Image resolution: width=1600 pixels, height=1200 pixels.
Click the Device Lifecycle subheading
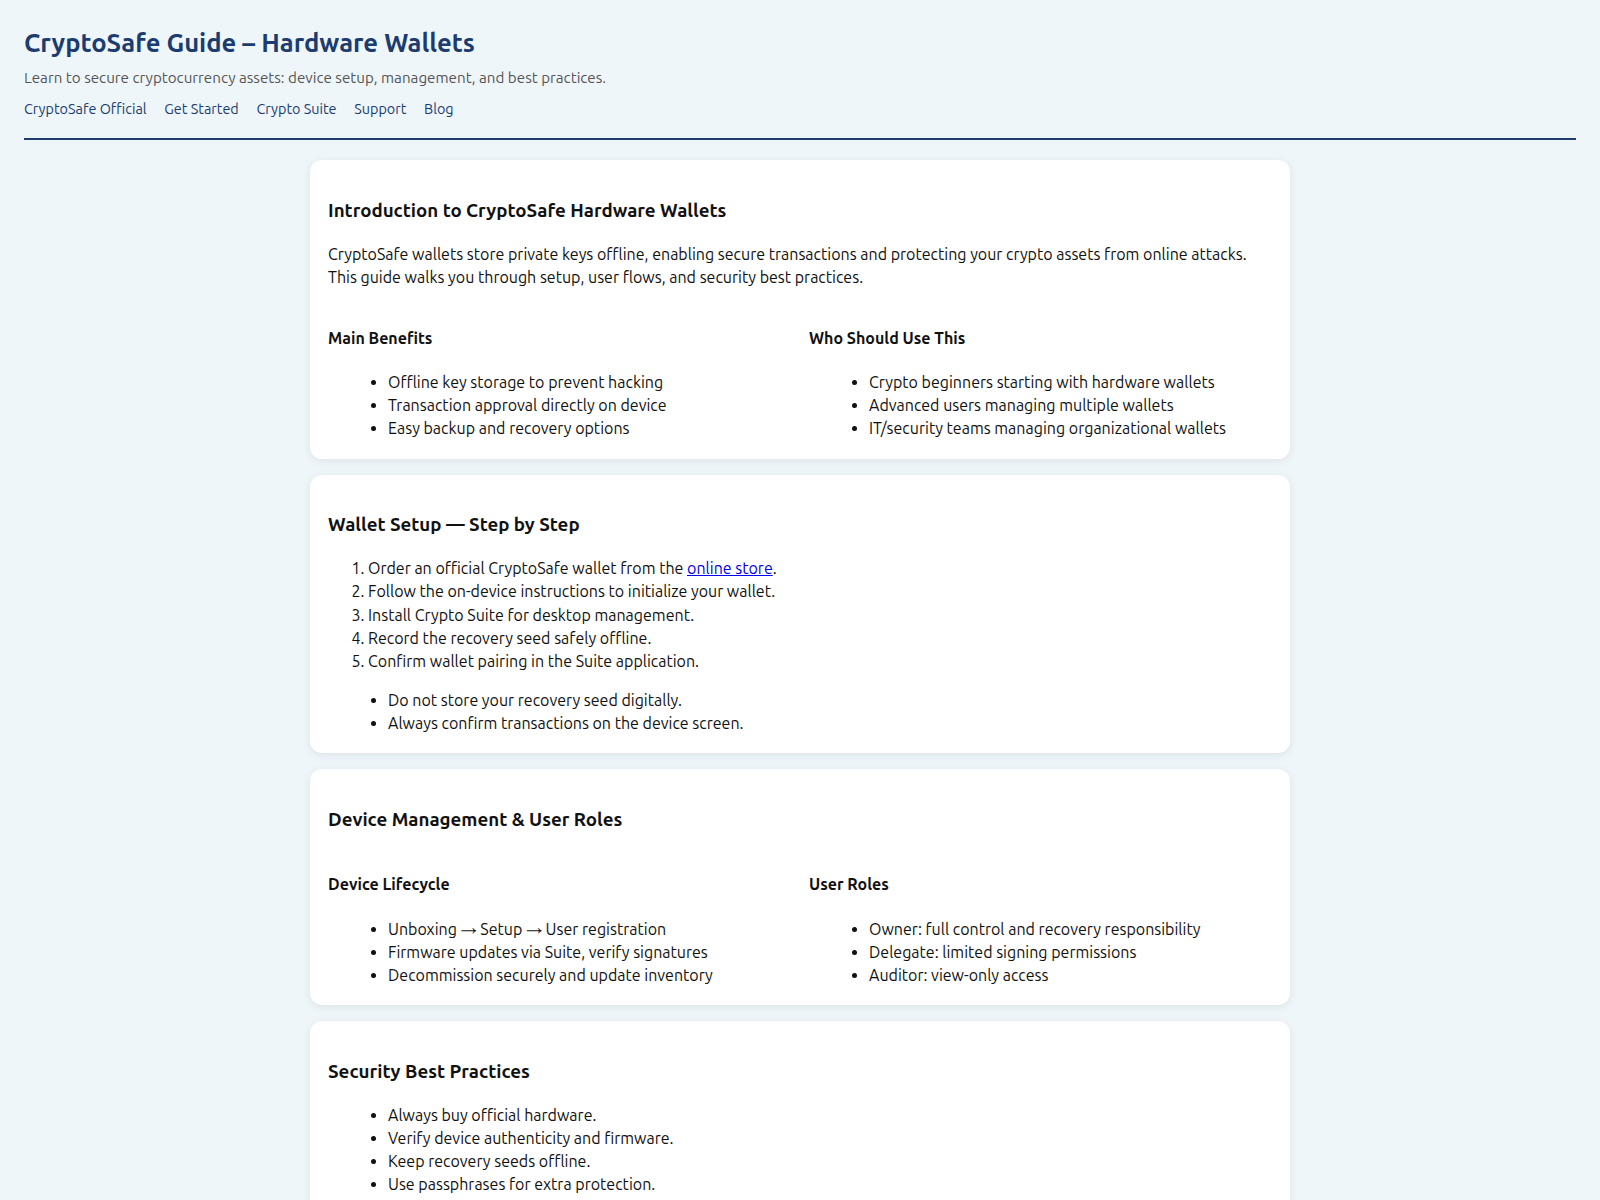click(x=388, y=884)
